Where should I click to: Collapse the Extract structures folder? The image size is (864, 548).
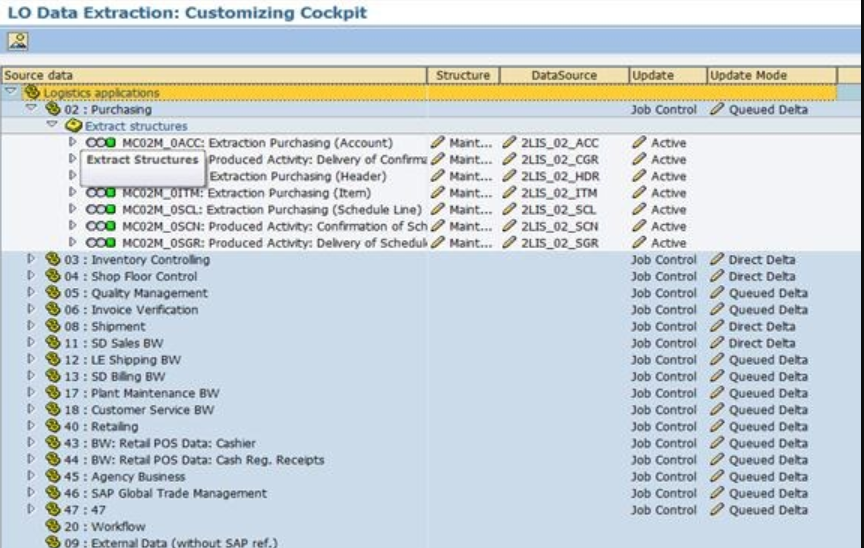(x=52, y=124)
